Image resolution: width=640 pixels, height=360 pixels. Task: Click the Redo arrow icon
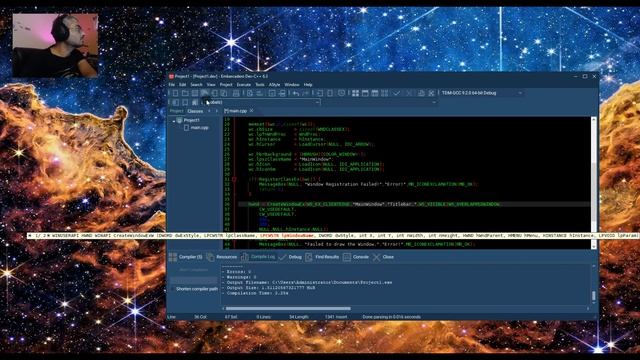305,93
